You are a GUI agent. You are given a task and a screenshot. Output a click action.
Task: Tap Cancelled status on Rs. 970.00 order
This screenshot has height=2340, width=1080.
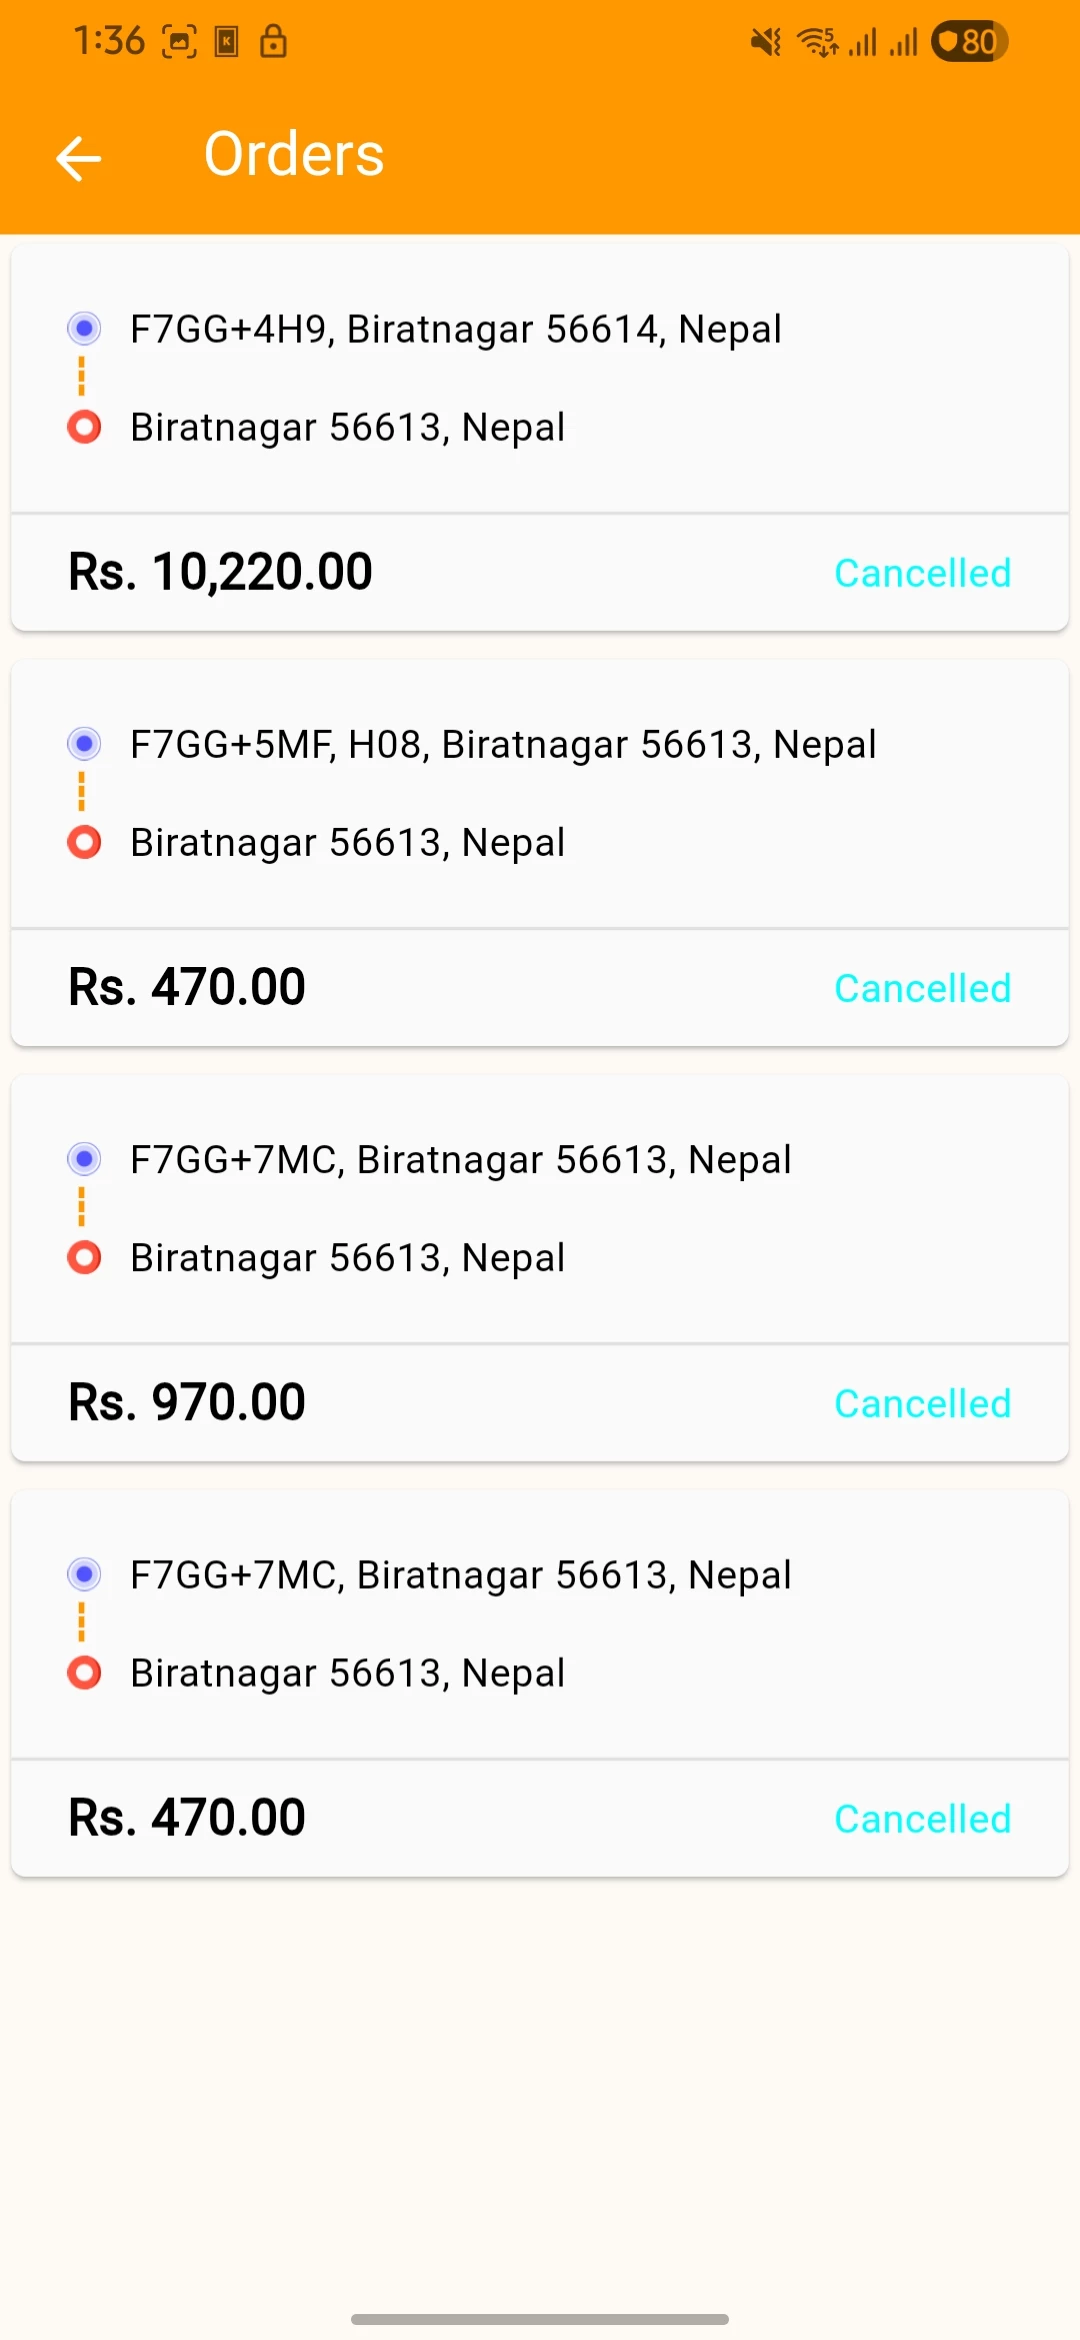pyautogui.click(x=922, y=1403)
